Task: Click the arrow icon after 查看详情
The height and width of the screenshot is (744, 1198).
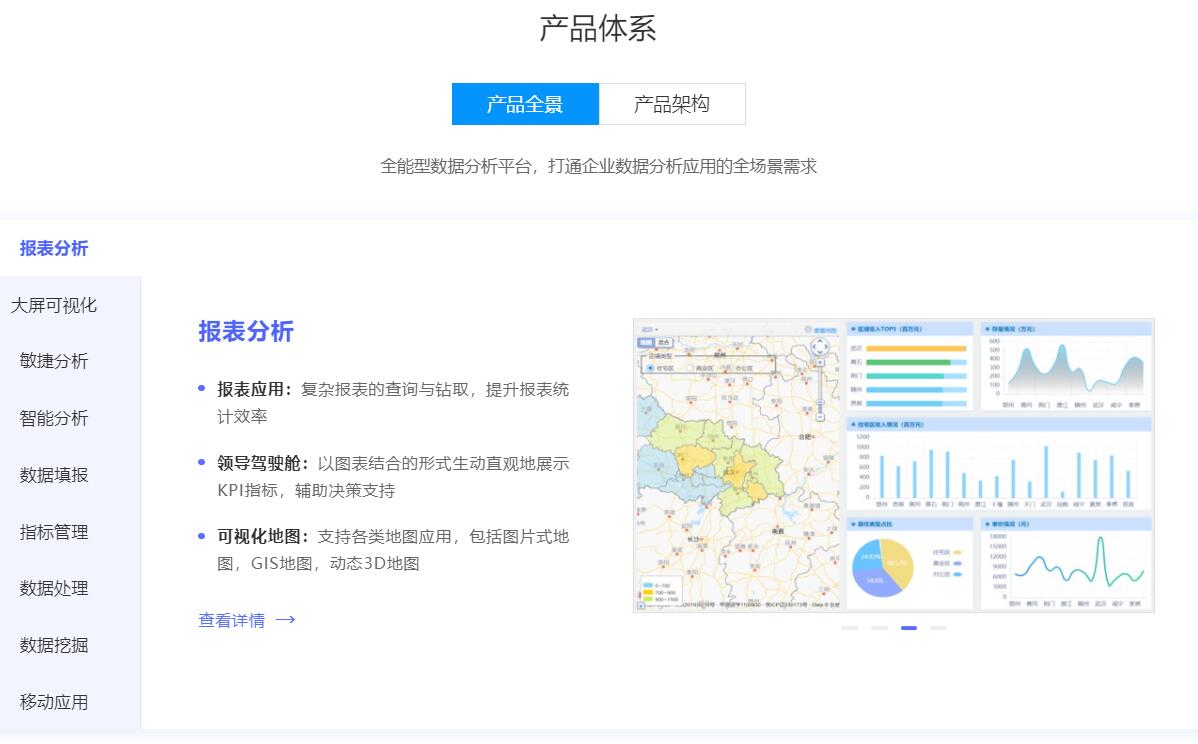Action: pos(286,620)
